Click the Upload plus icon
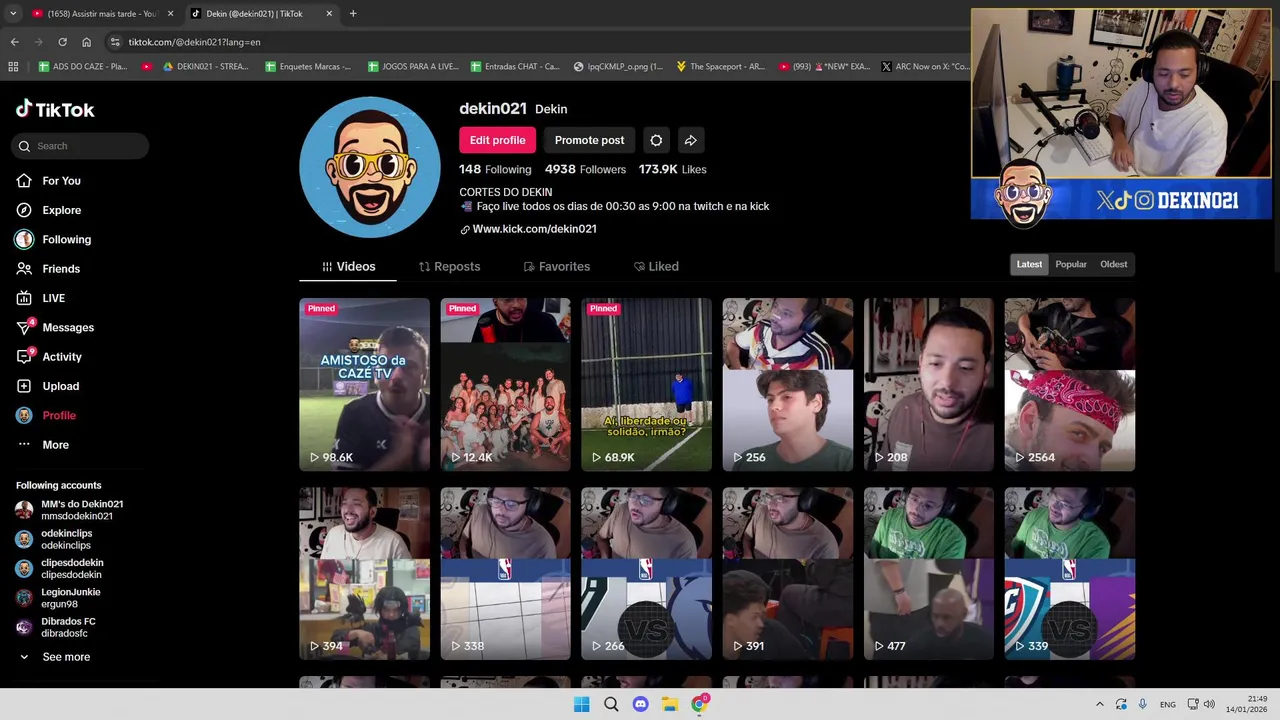This screenshot has height=720, width=1280. point(24,386)
